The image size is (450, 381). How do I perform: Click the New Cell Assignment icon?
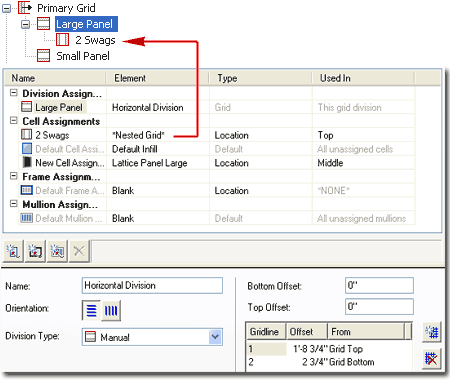click(x=27, y=162)
